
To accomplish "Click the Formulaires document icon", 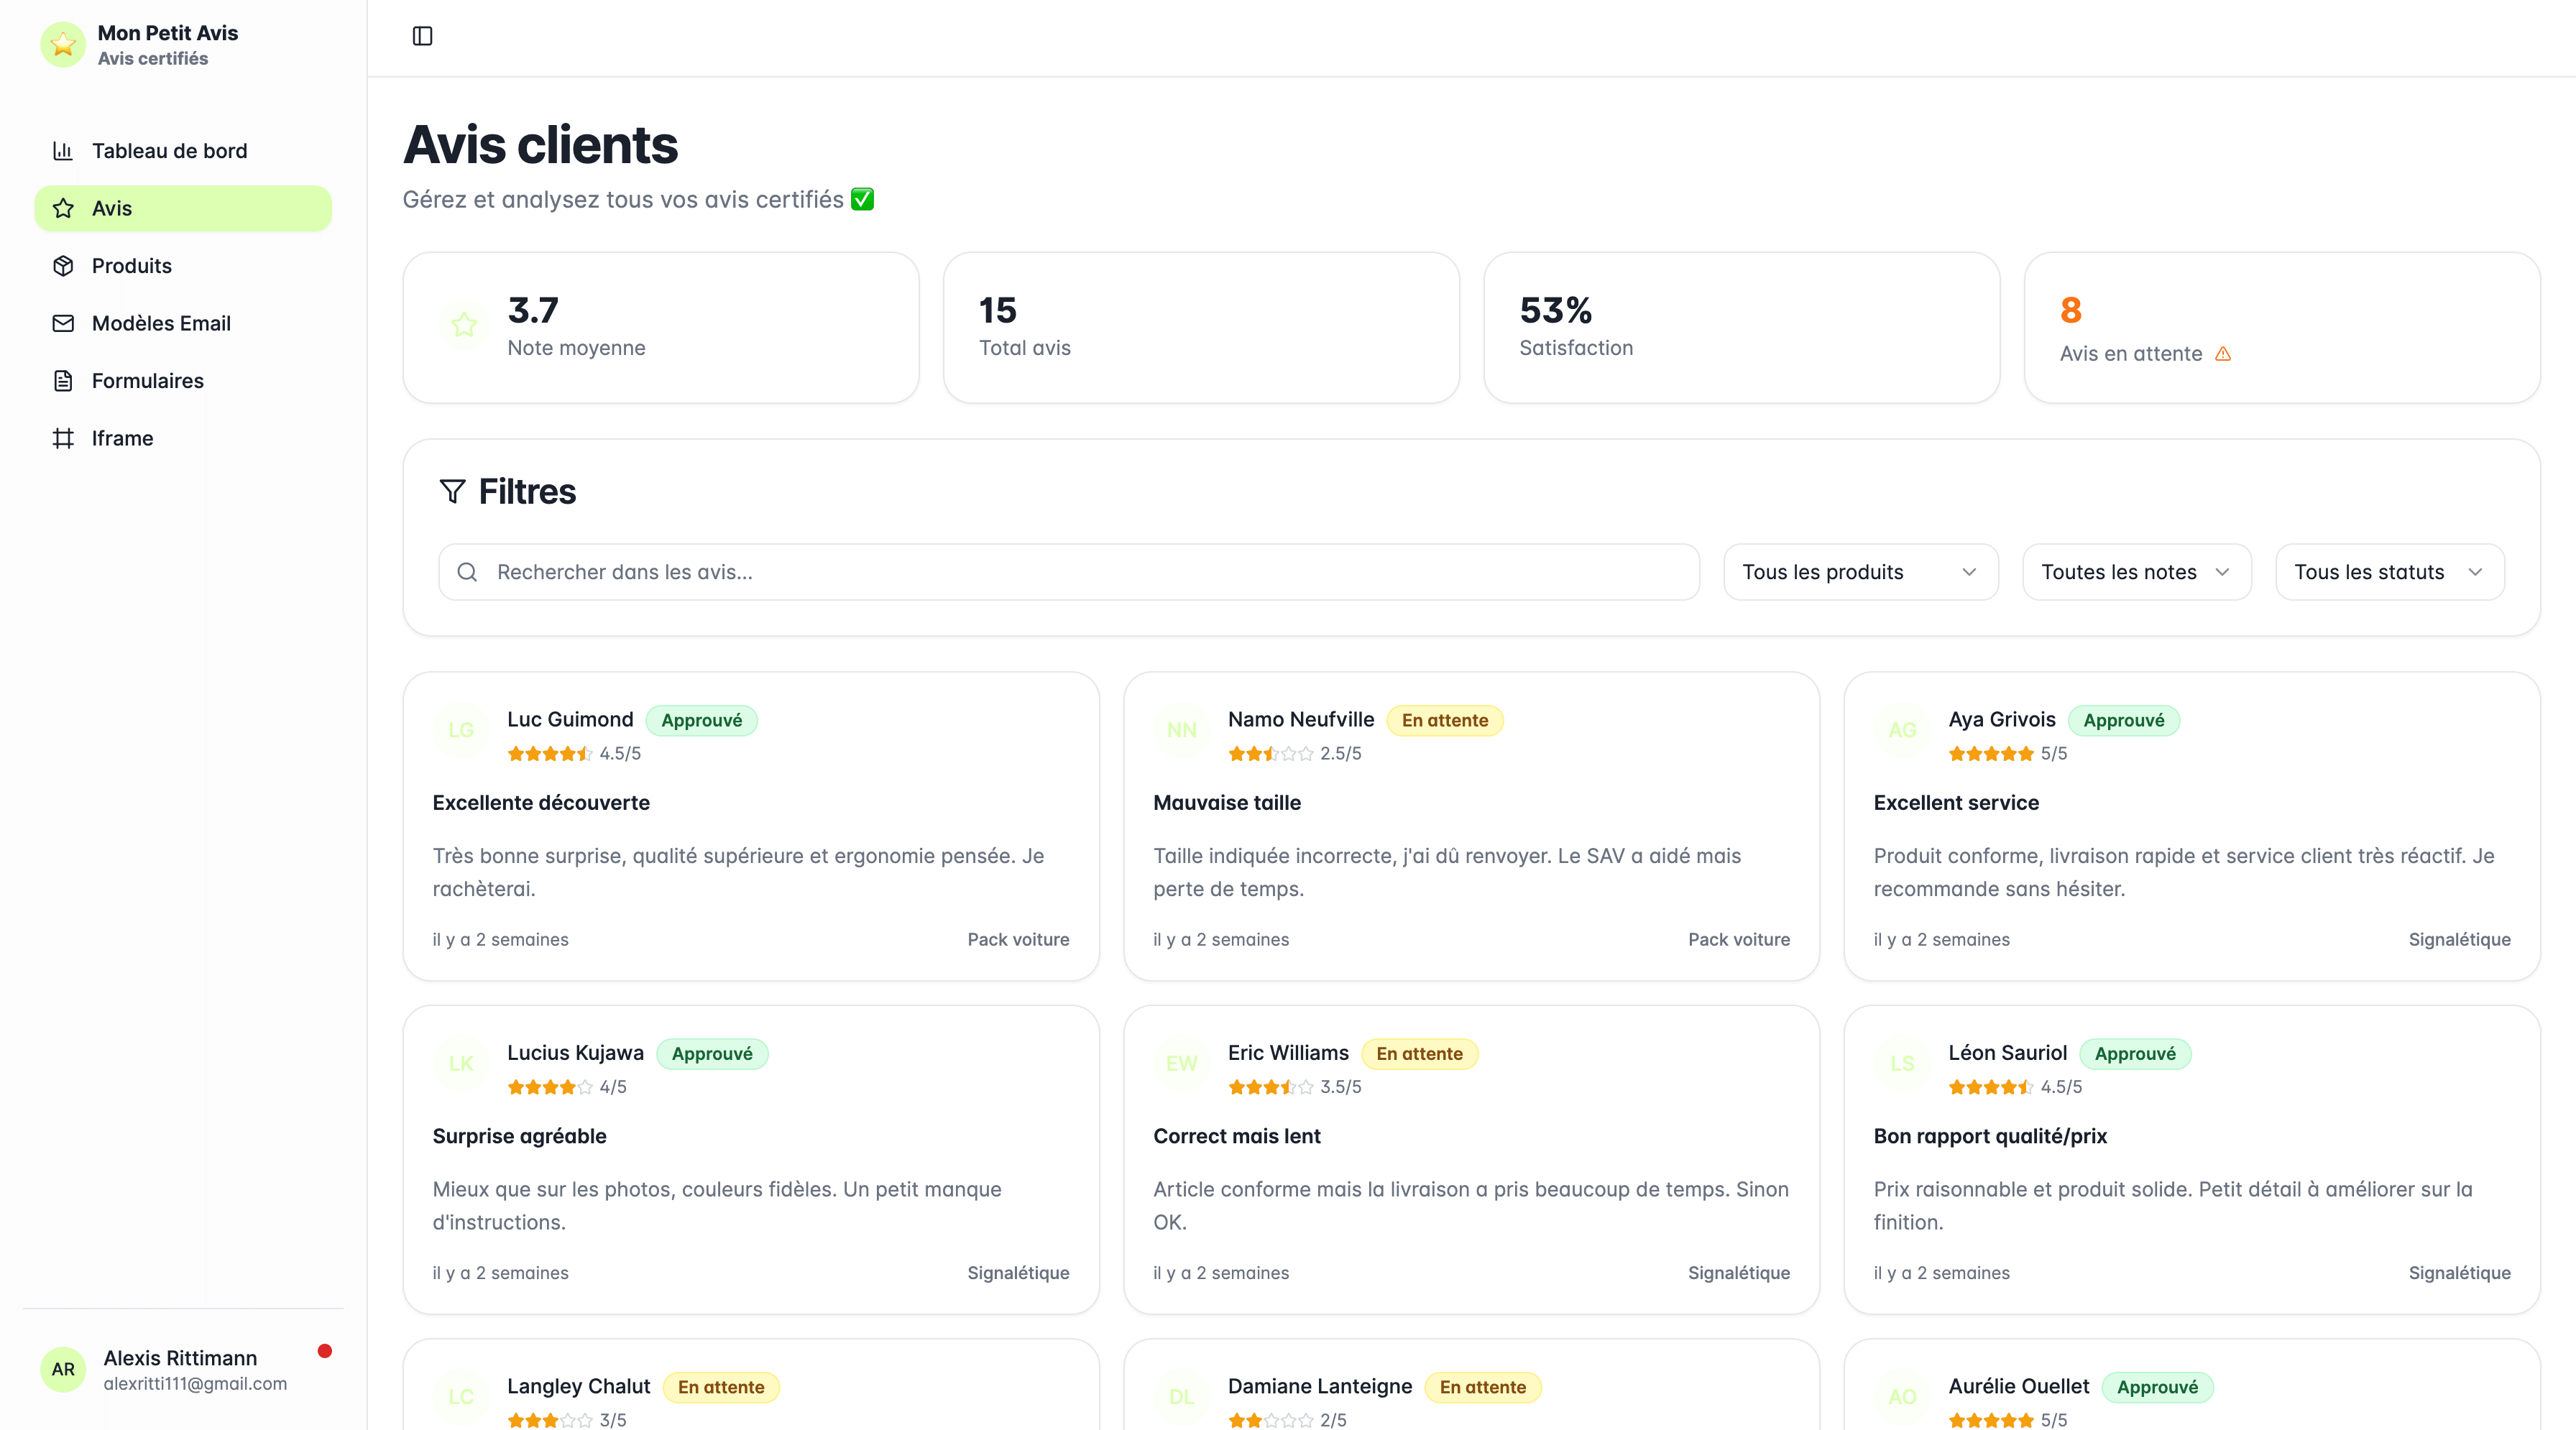I will (x=63, y=381).
